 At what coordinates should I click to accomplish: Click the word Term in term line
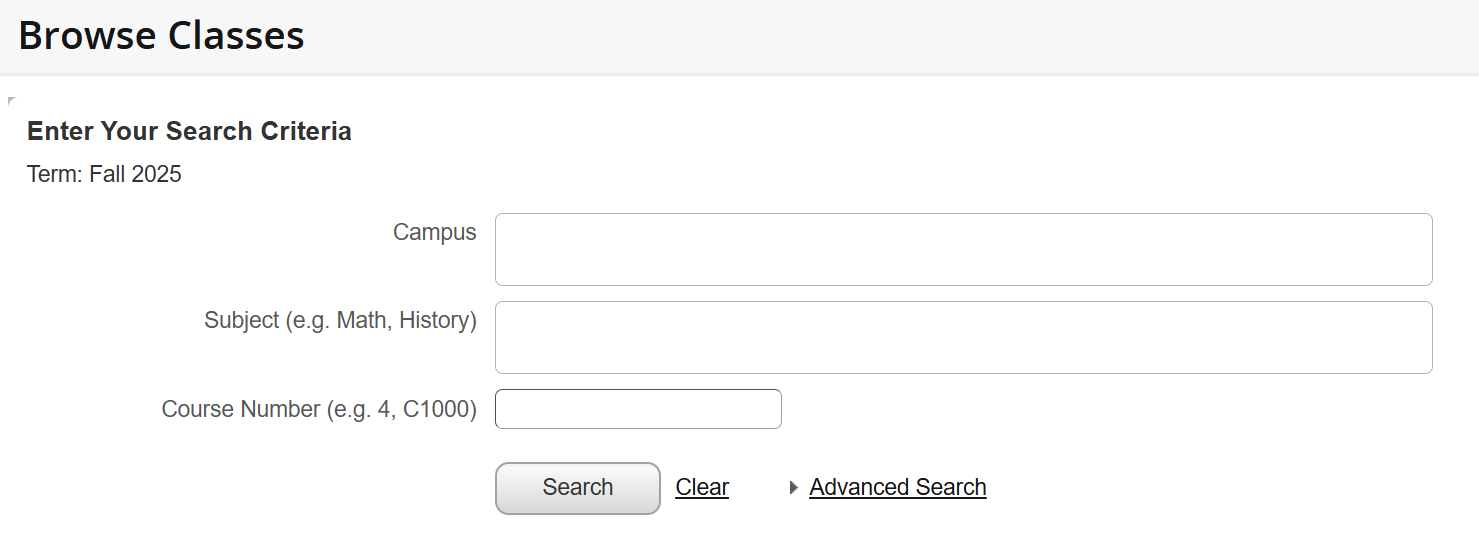50,175
